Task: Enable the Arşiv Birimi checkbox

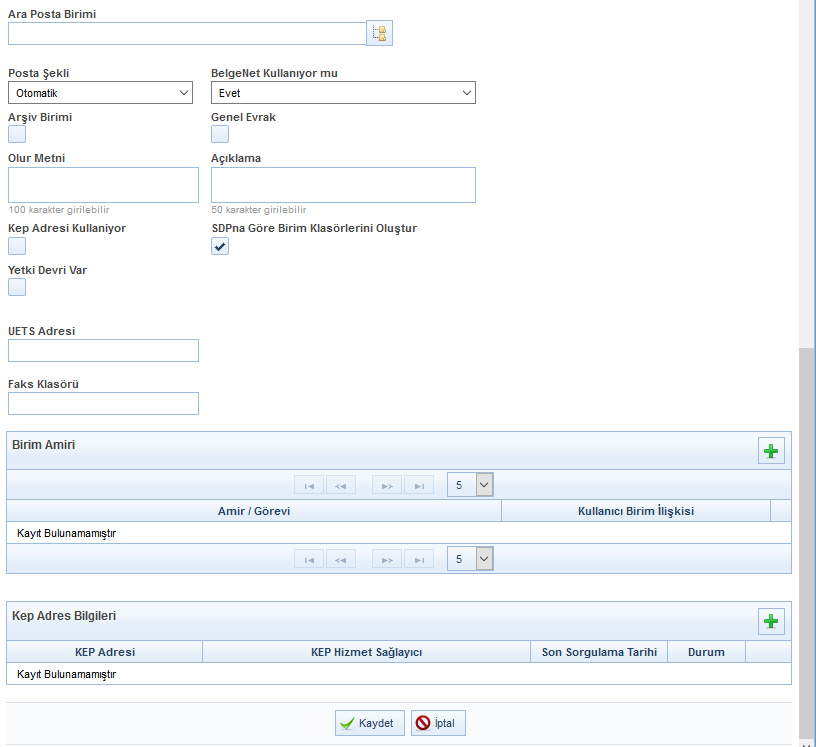Action: tap(17, 134)
